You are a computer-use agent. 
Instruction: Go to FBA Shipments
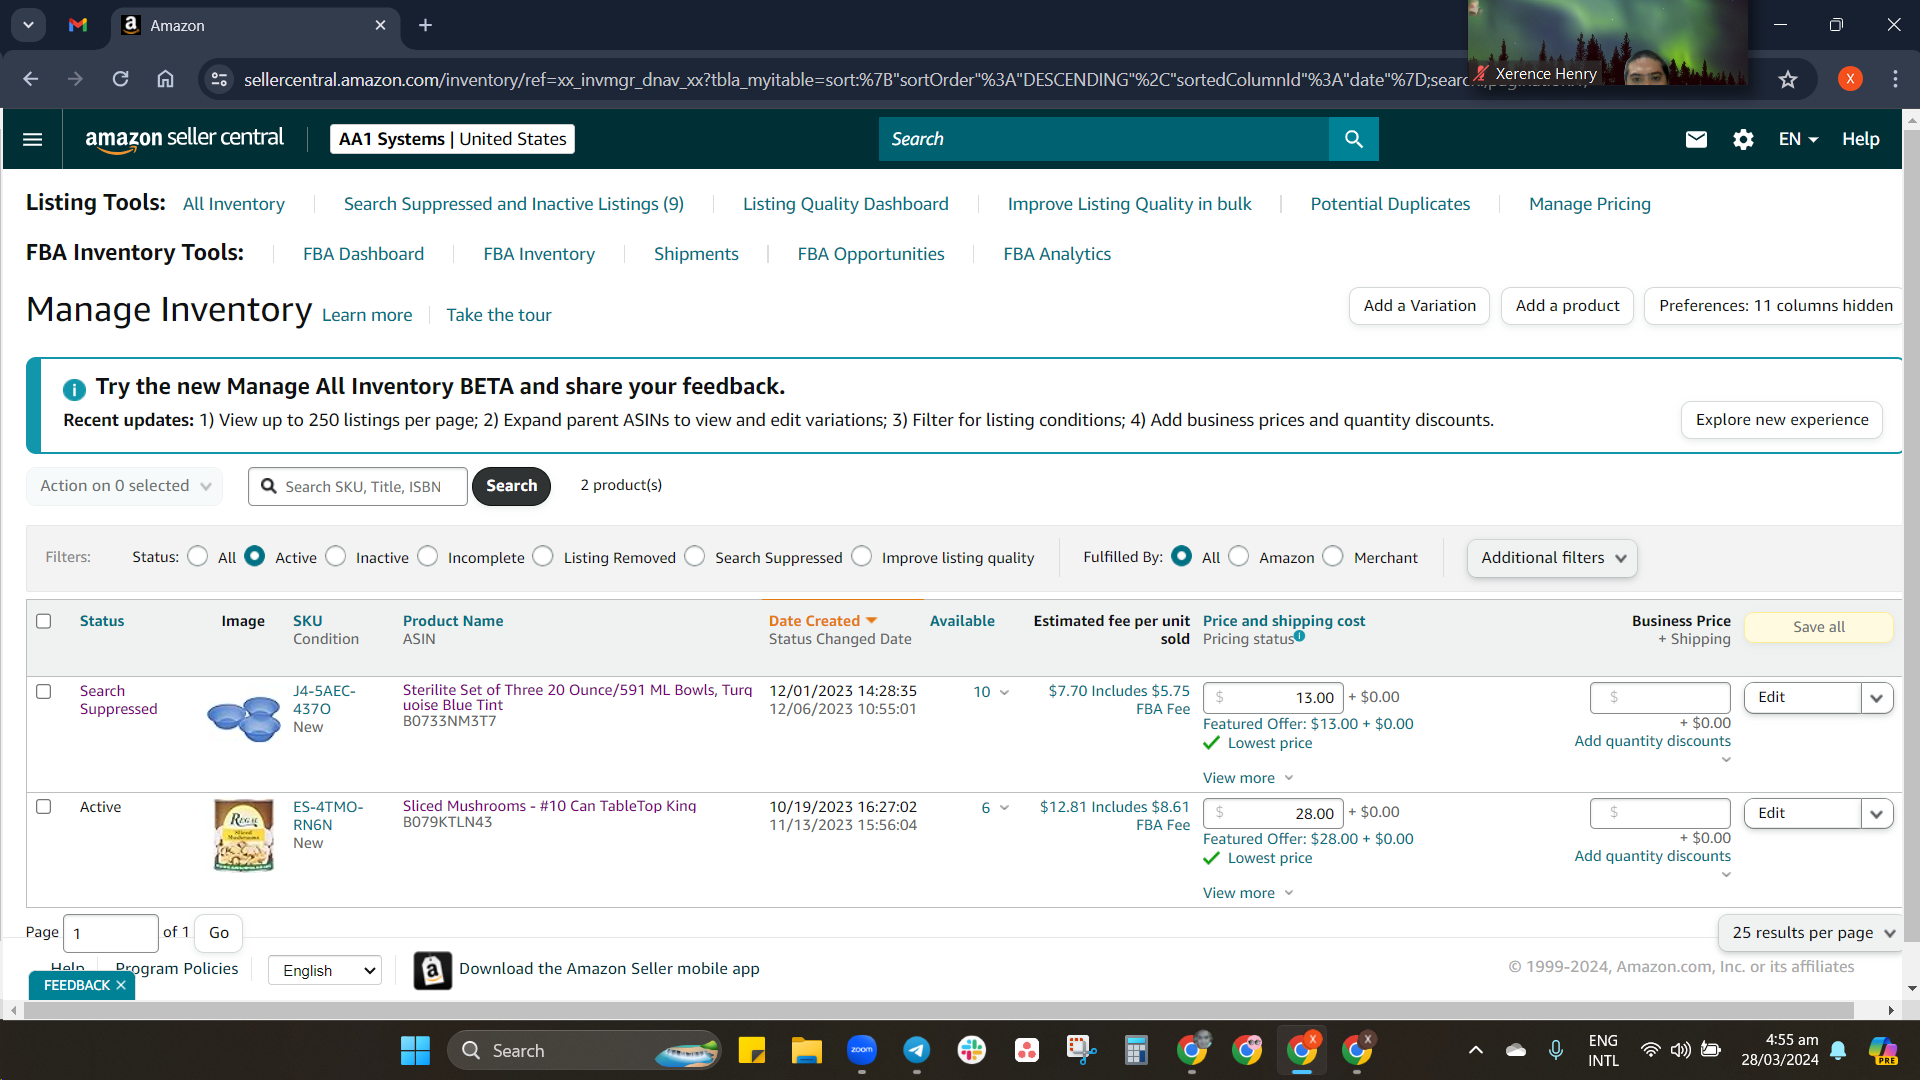click(x=696, y=254)
